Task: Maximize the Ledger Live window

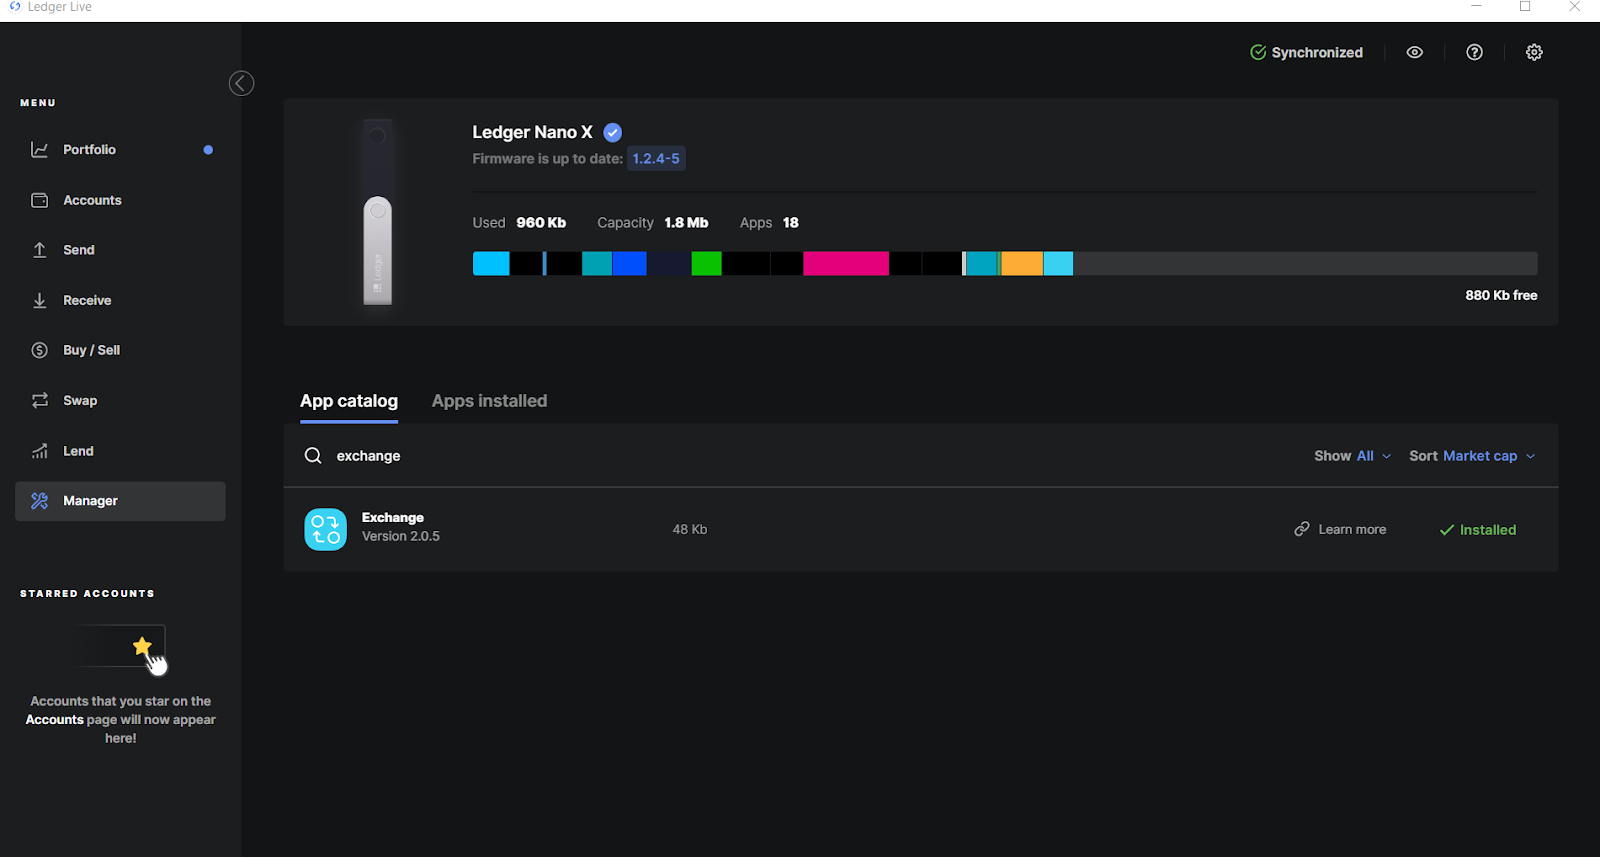Action: pyautogui.click(x=1525, y=7)
